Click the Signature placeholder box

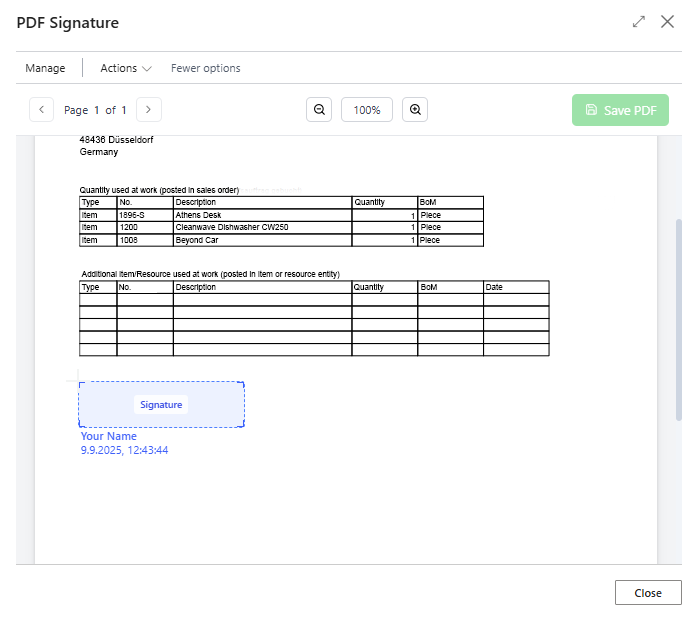(161, 405)
